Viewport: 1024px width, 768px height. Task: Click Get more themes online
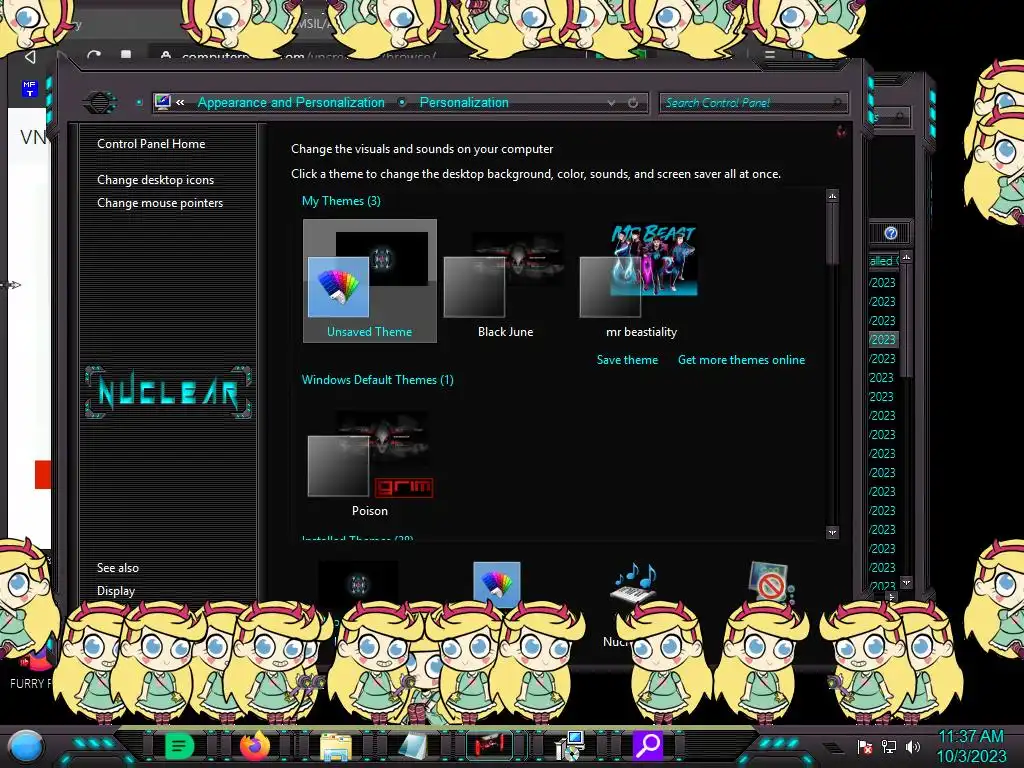pyautogui.click(x=741, y=360)
